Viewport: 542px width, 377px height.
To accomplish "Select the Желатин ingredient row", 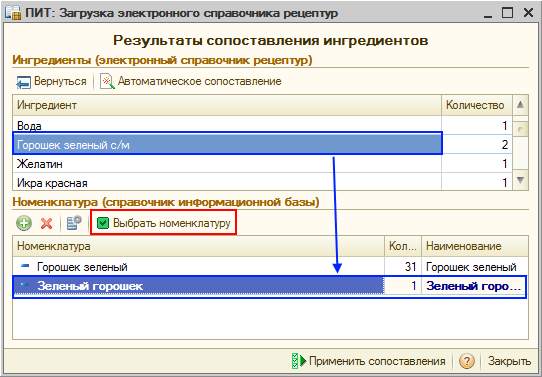I will [x=262, y=163].
